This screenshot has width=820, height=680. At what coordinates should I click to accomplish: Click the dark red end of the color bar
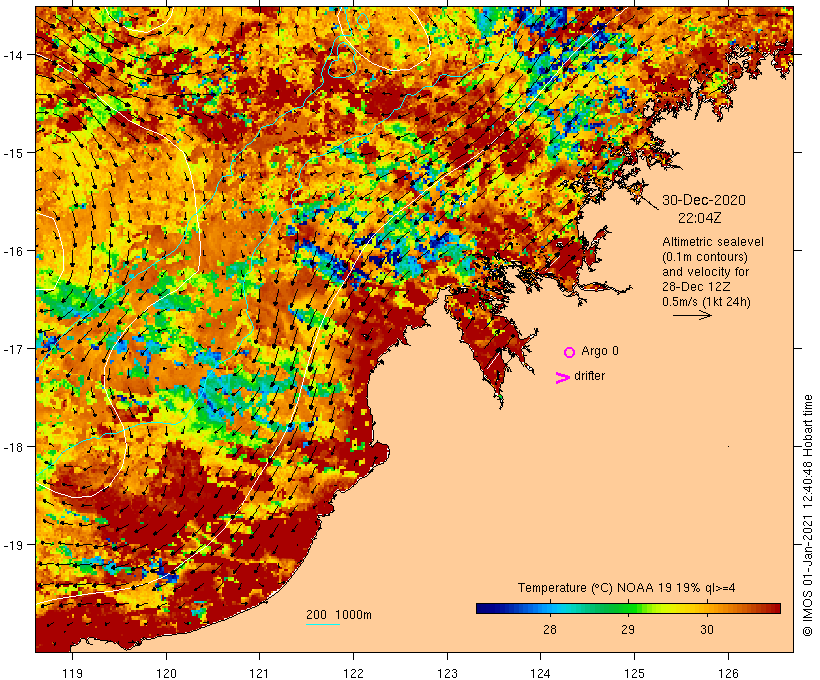coord(774,608)
